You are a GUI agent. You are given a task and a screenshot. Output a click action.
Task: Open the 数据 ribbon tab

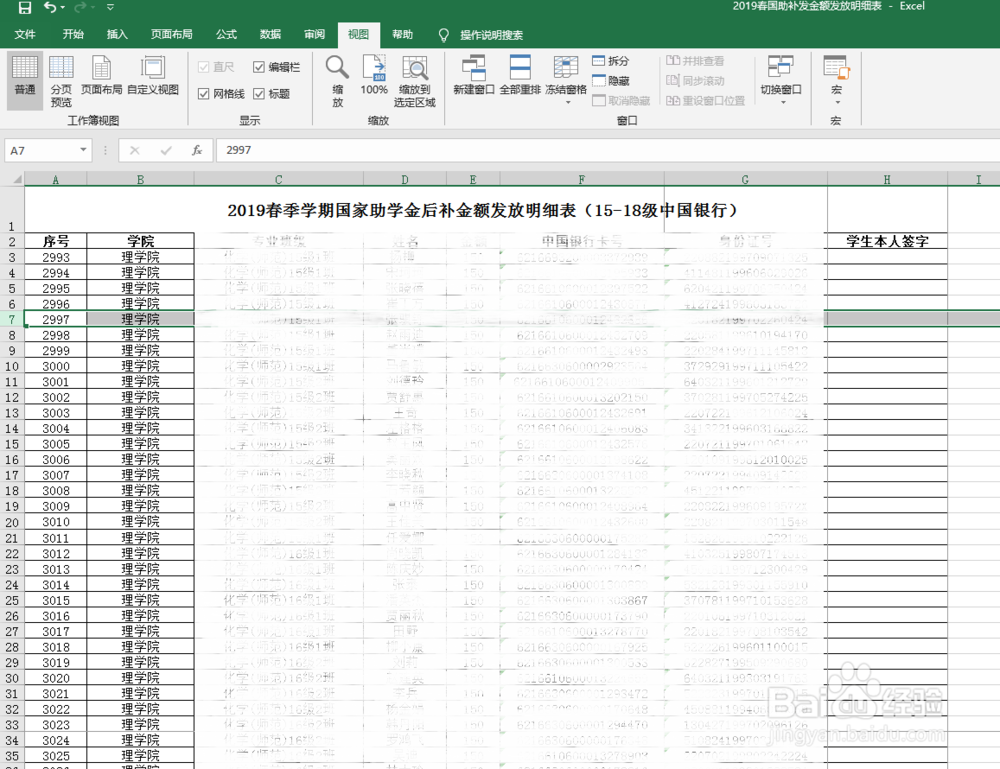click(269, 33)
